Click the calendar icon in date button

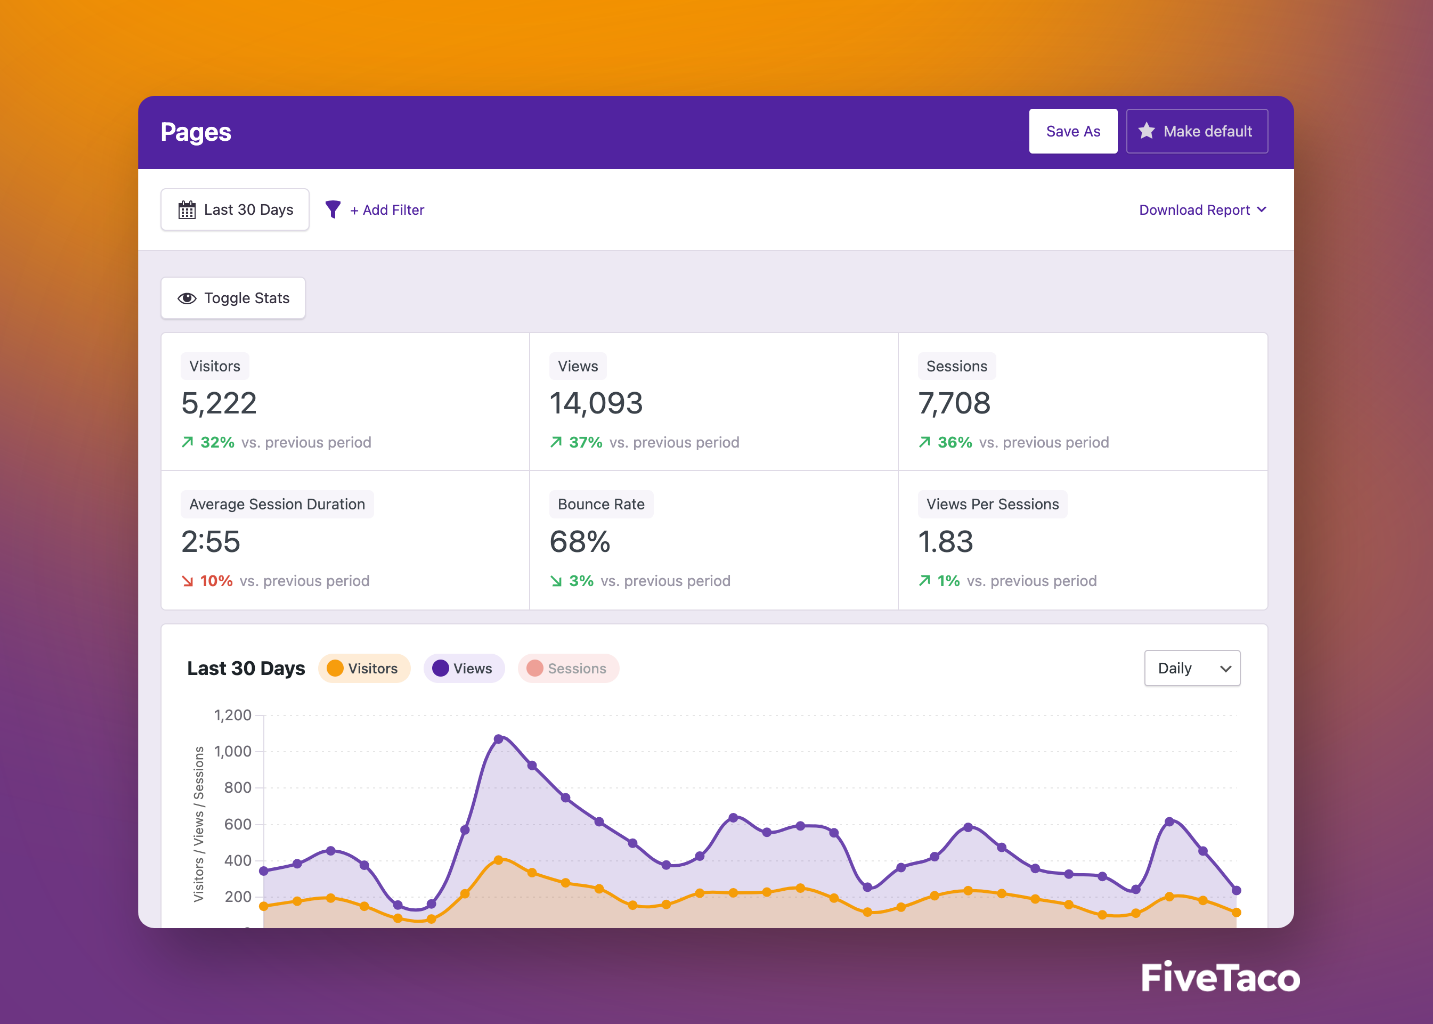(x=187, y=210)
